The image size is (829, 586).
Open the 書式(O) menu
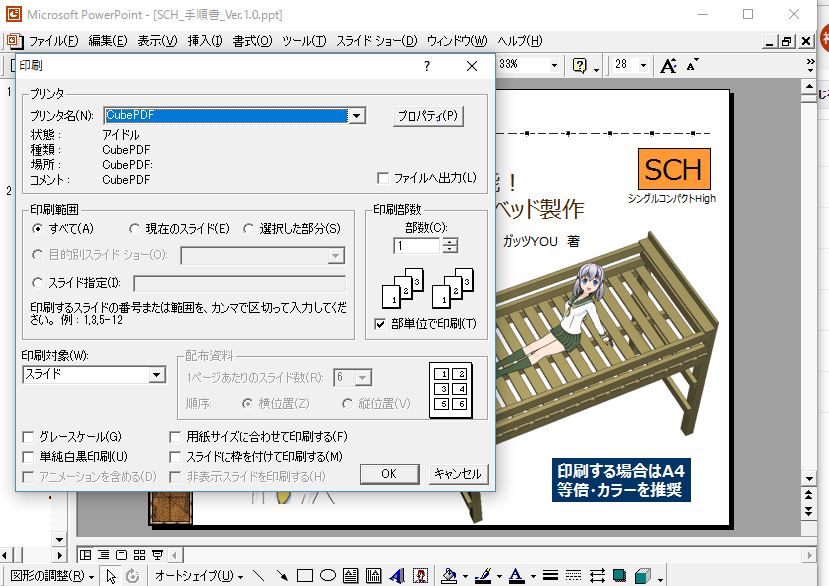pos(252,41)
